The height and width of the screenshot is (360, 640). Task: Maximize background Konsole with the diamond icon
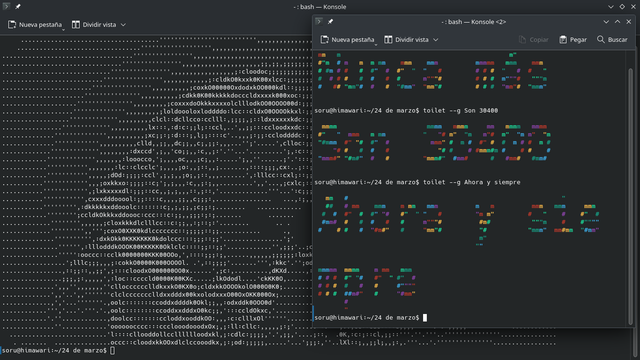[x=622, y=7]
